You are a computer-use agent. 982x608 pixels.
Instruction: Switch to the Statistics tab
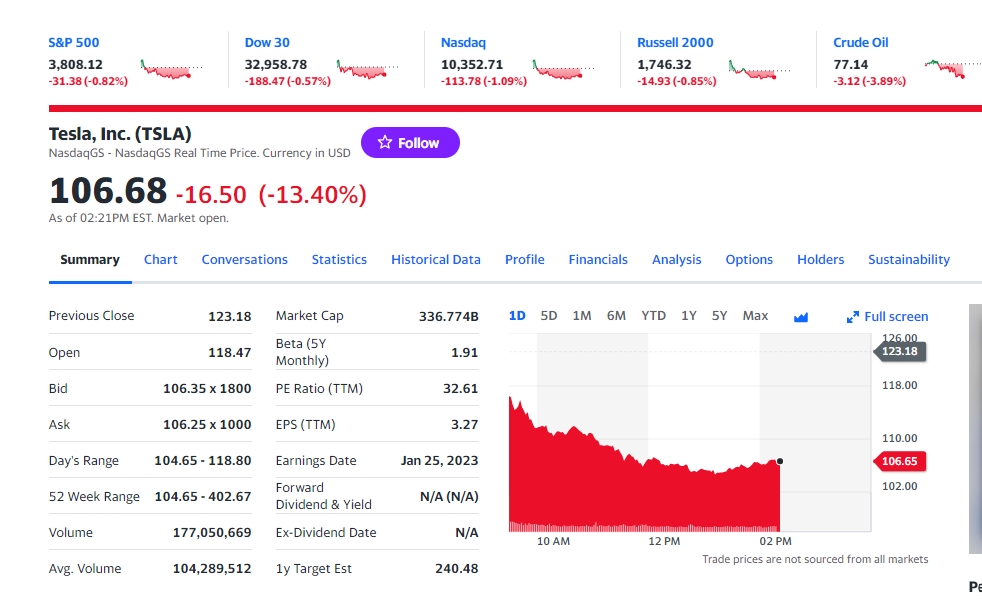(339, 260)
